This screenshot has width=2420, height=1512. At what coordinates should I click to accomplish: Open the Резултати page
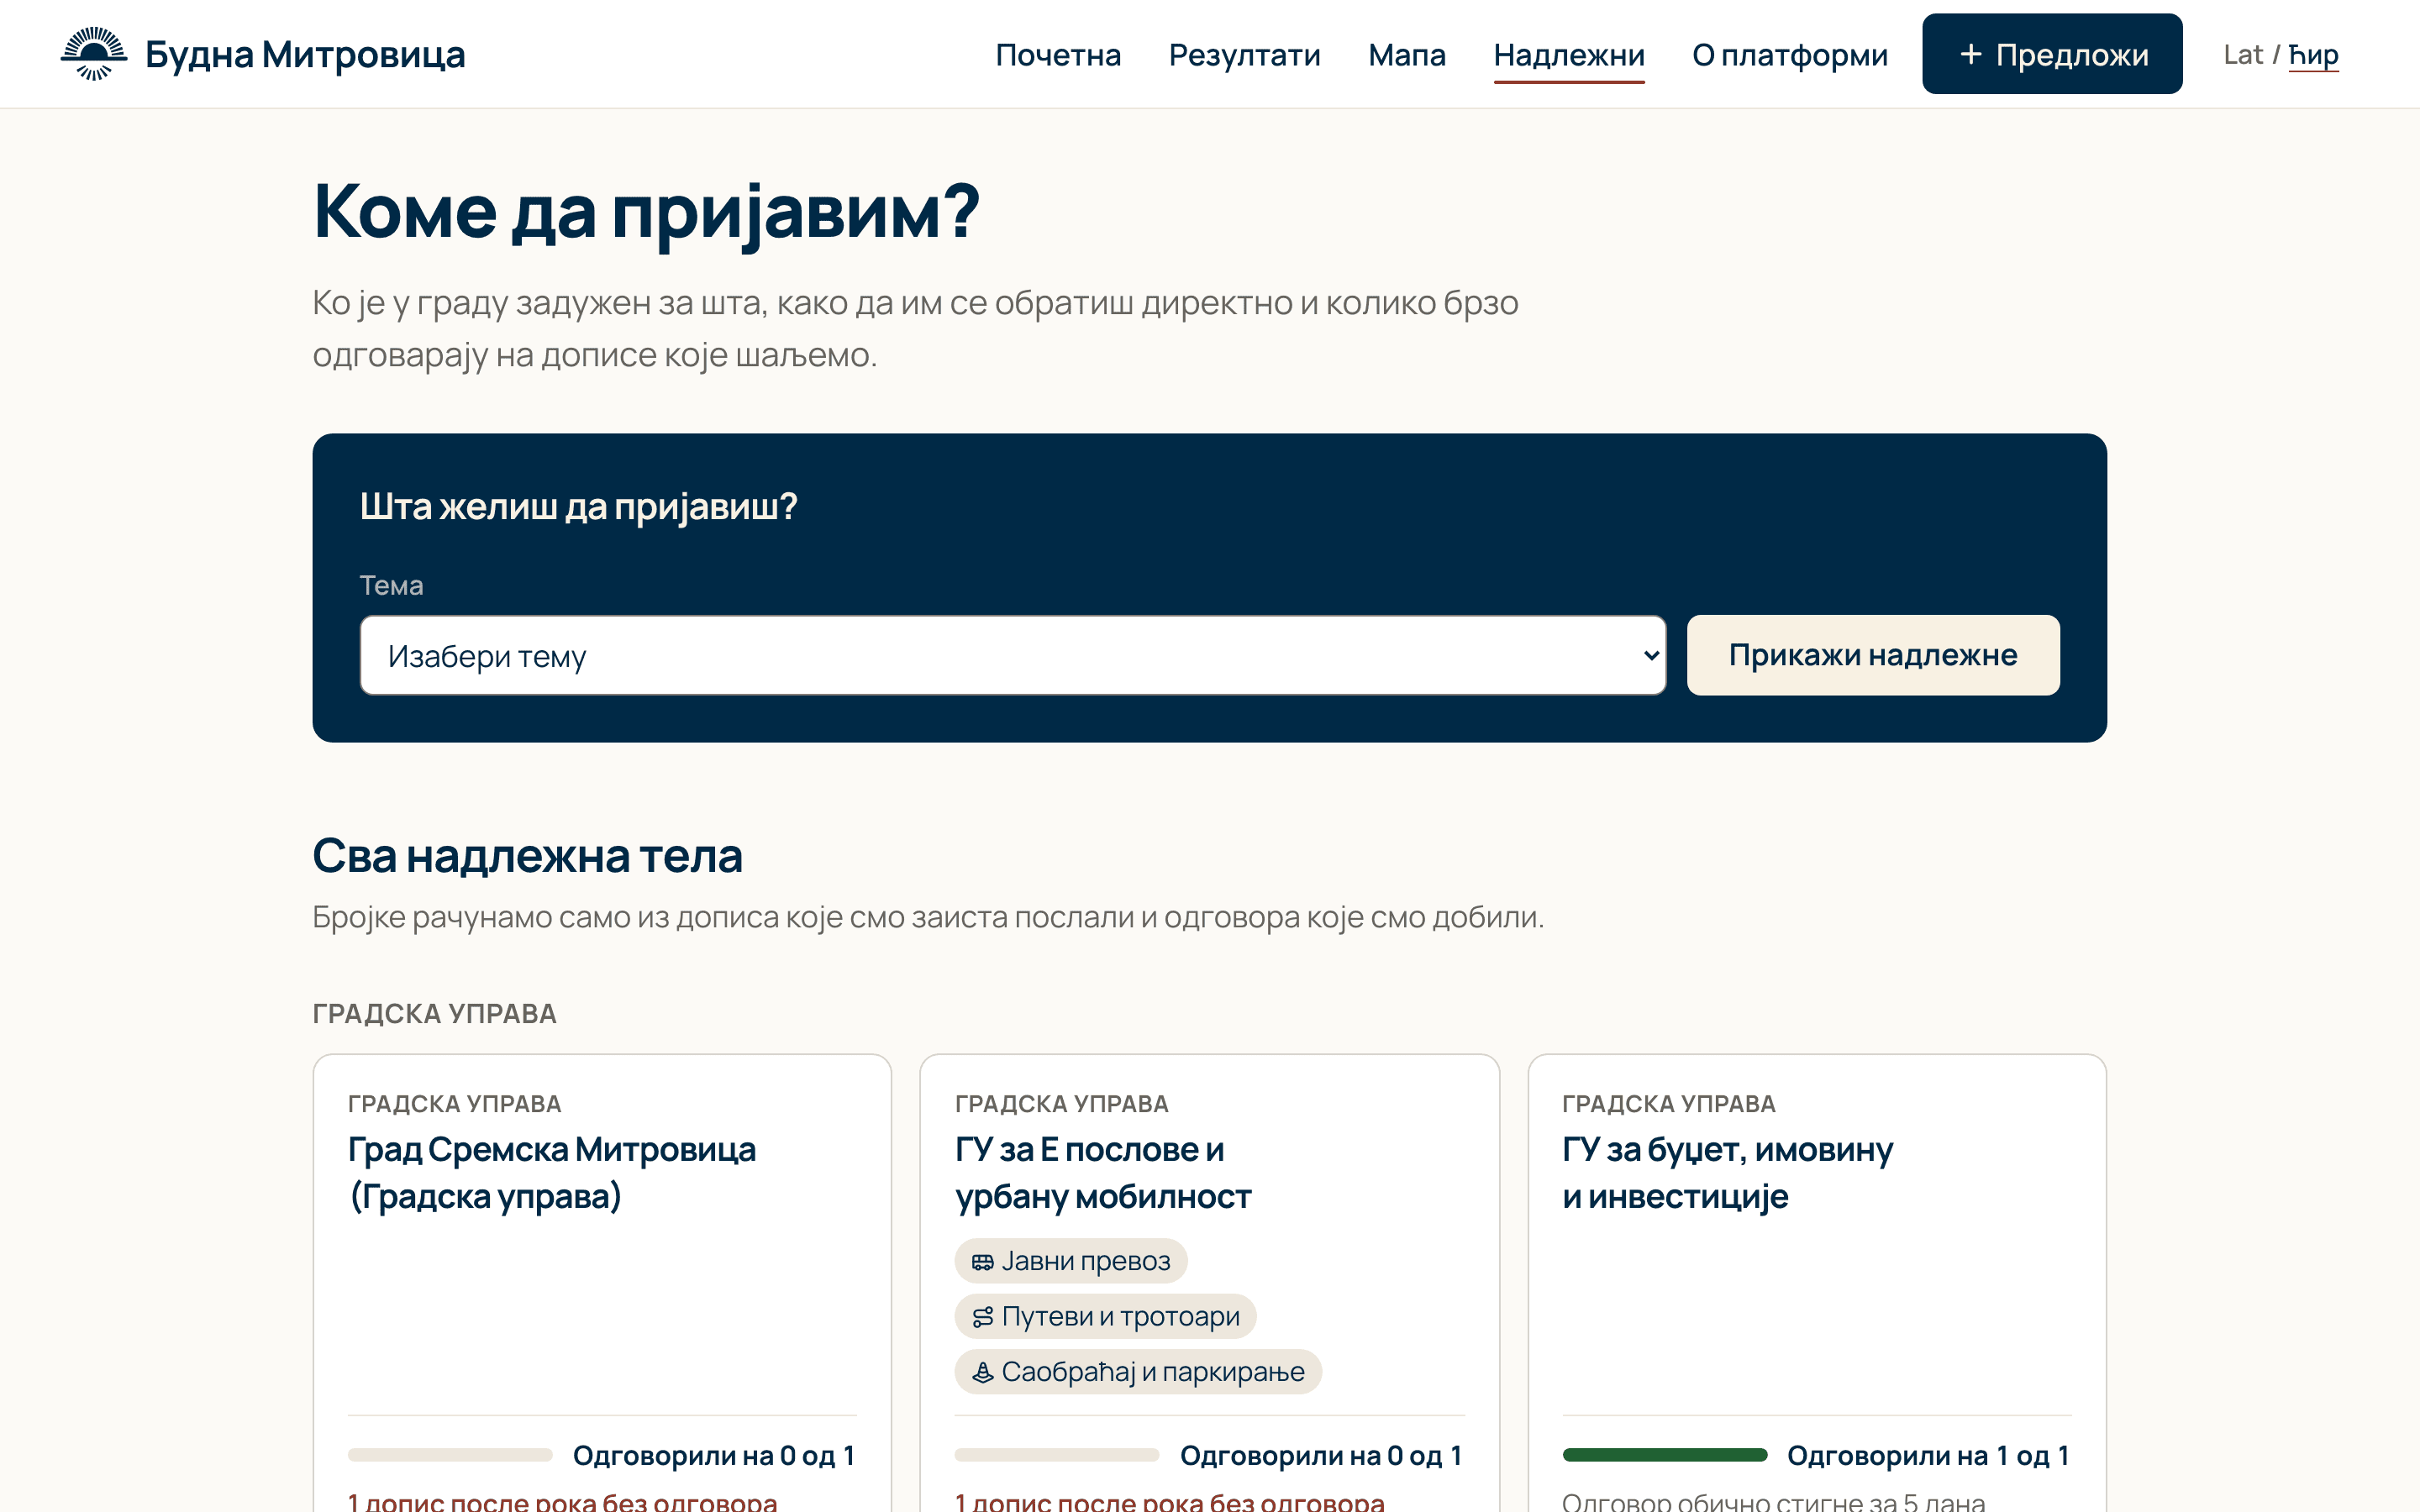pyautogui.click(x=1244, y=55)
